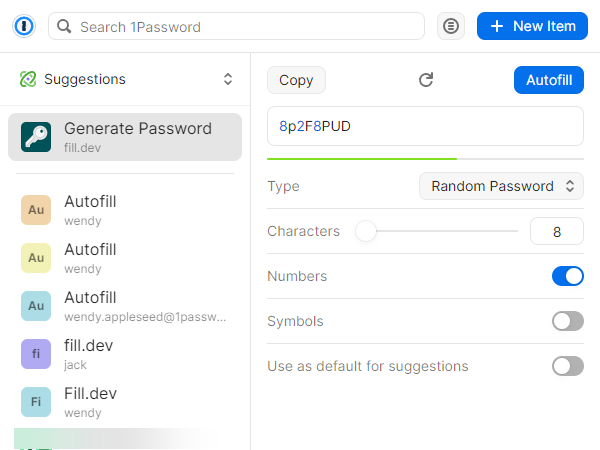Click the Characters length slider handle

366,232
